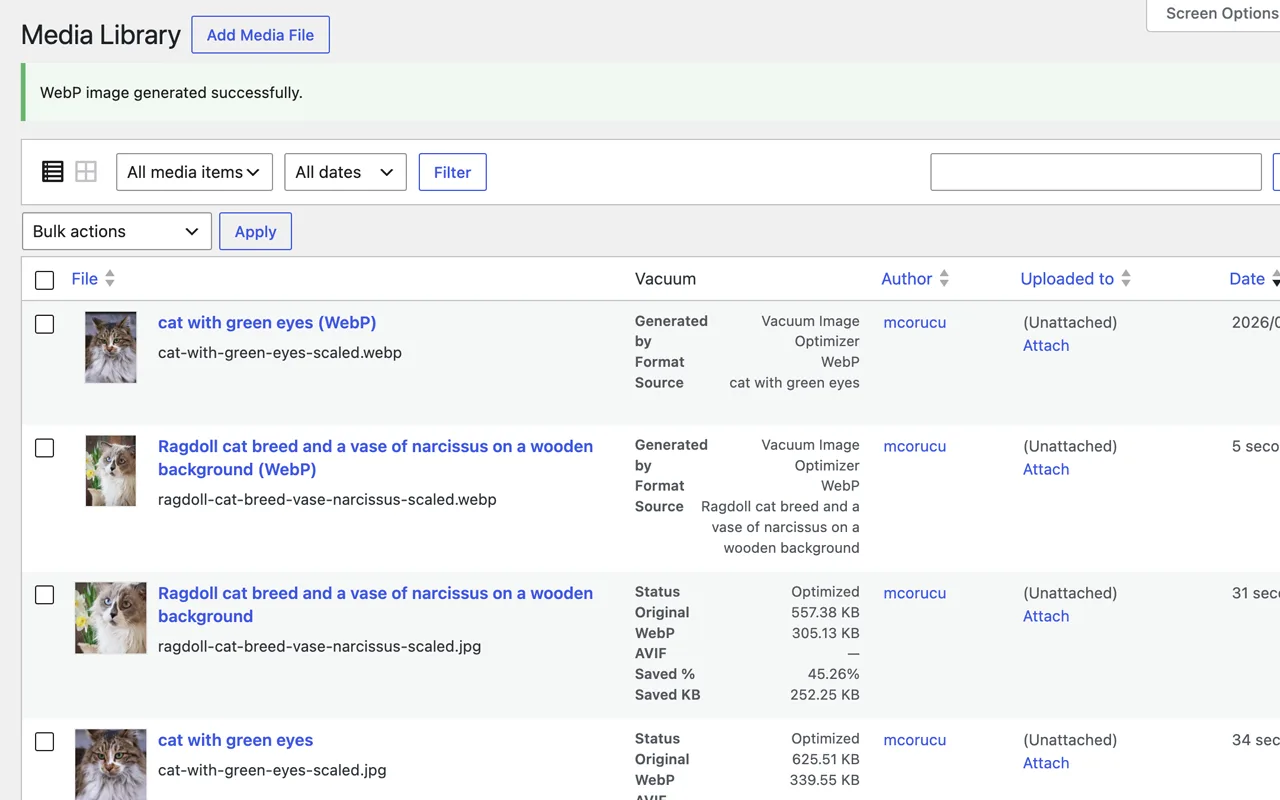The image size is (1280, 800).
Task: Click the Add Media File button
Action: click(x=260, y=35)
